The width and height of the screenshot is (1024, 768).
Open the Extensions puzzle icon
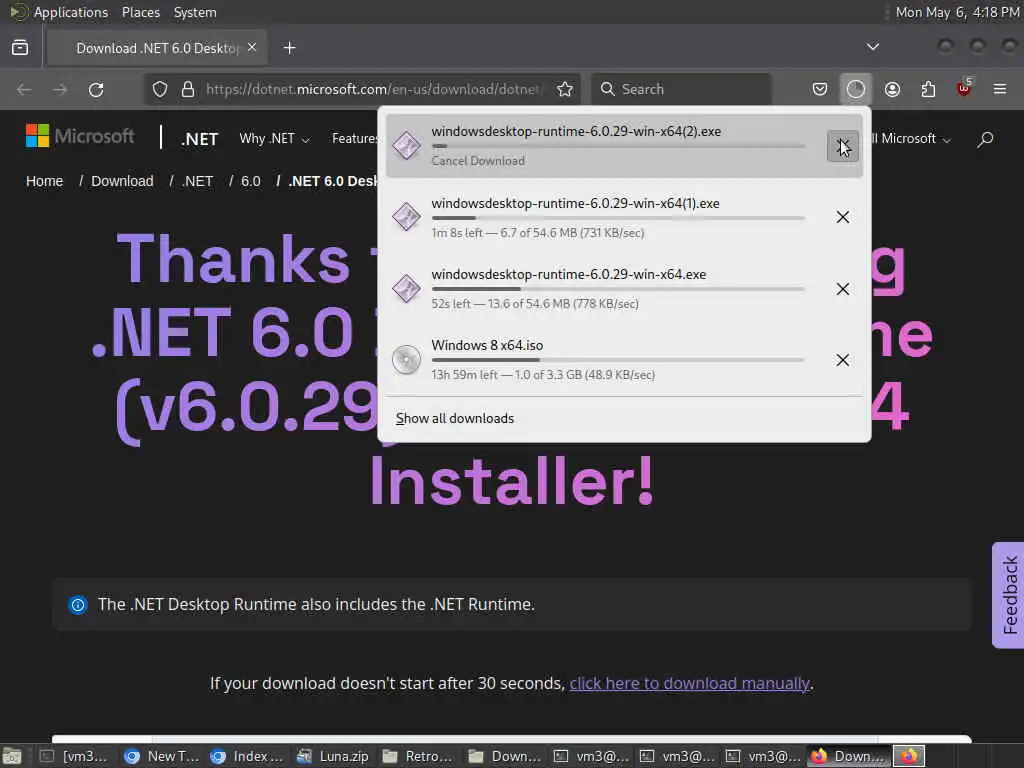click(928, 89)
